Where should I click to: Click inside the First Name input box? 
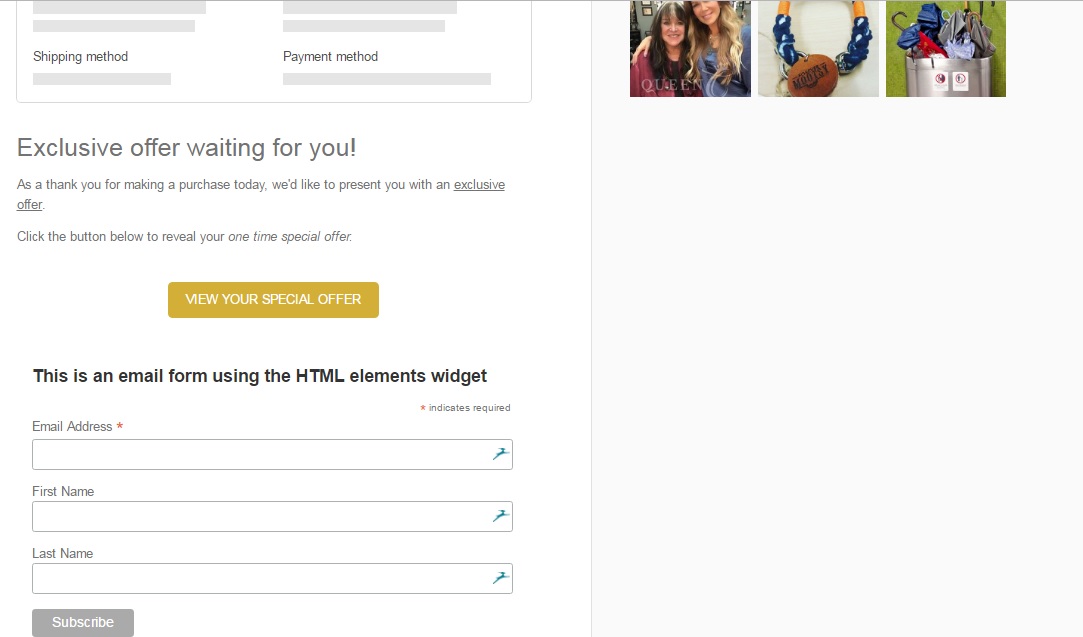click(250, 516)
